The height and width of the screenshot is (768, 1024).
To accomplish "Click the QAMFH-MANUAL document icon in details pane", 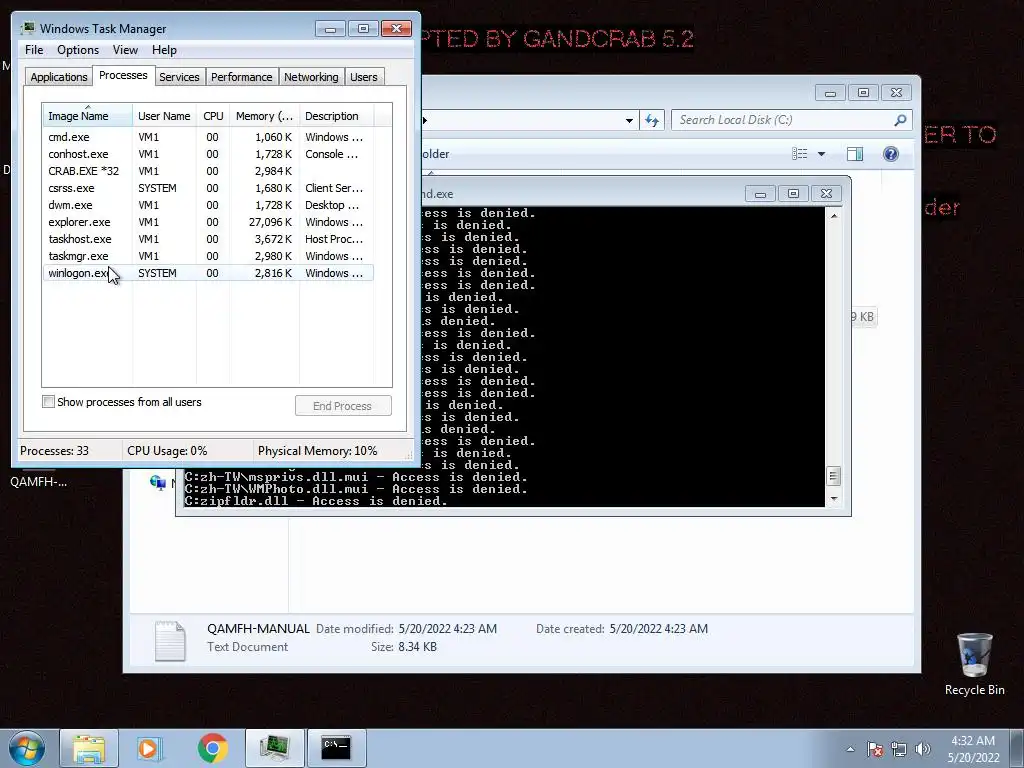I will pos(170,641).
